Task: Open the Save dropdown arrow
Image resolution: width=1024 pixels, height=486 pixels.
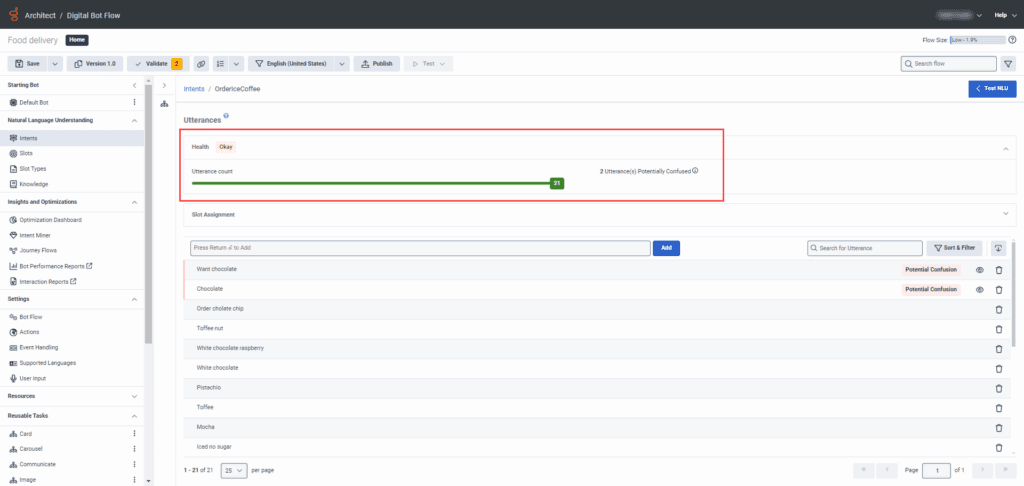Action: [x=55, y=63]
